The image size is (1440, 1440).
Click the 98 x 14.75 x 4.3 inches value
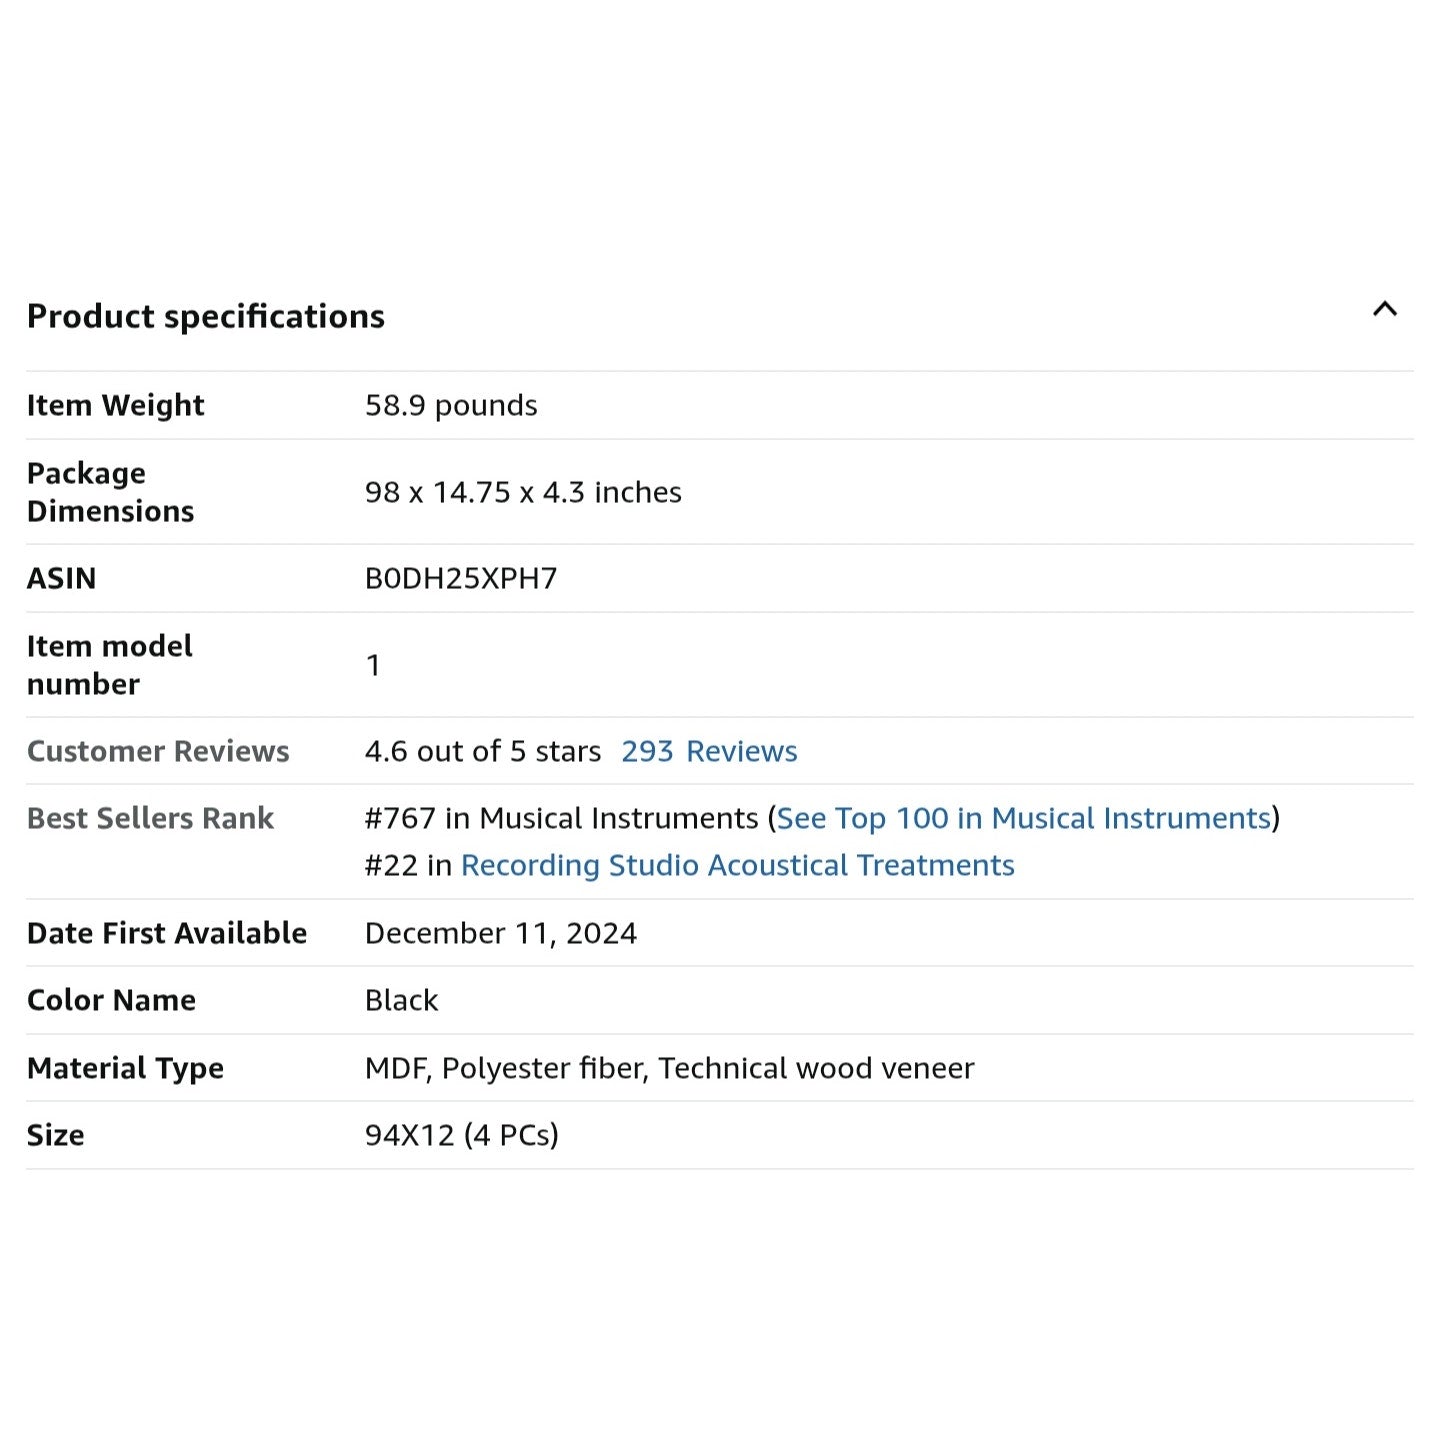pyautogui.click(x=523, y=492)
